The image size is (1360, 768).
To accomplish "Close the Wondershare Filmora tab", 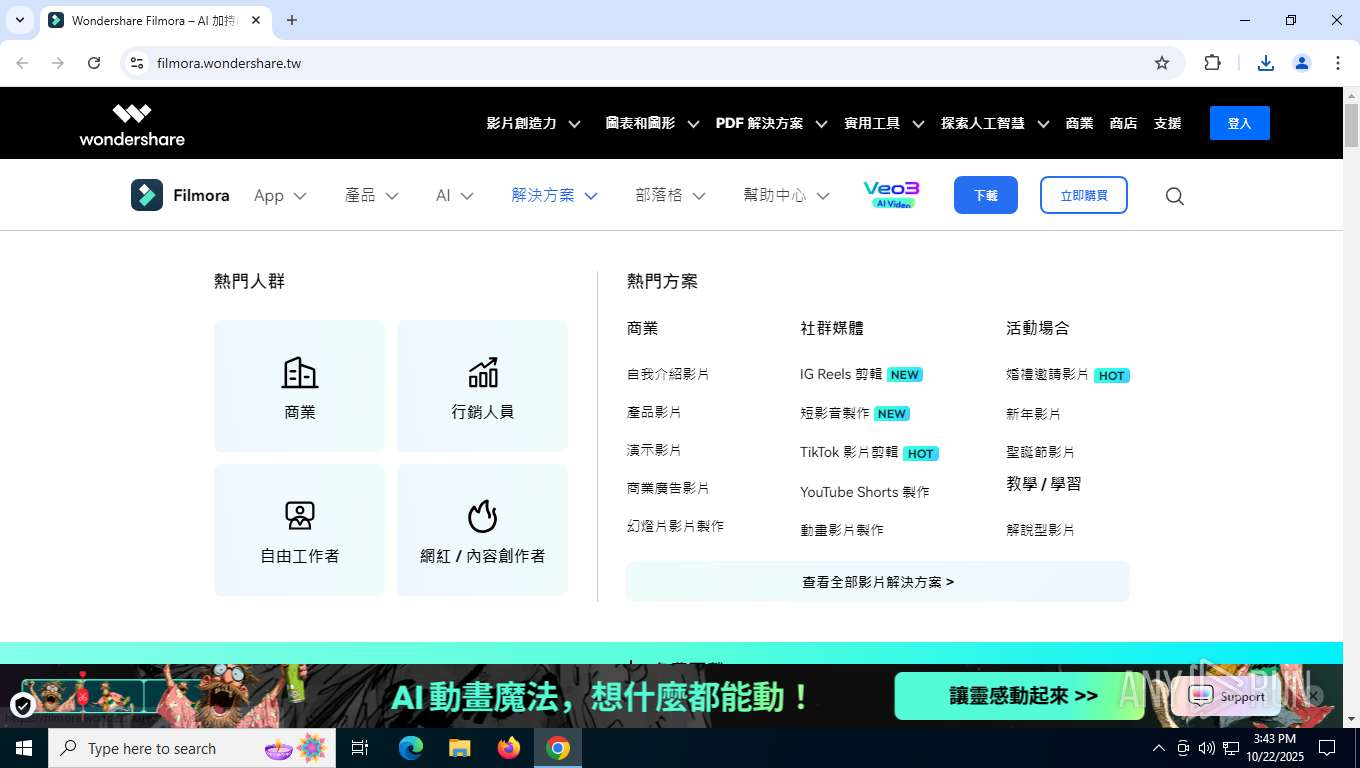I will pos(256,20).
